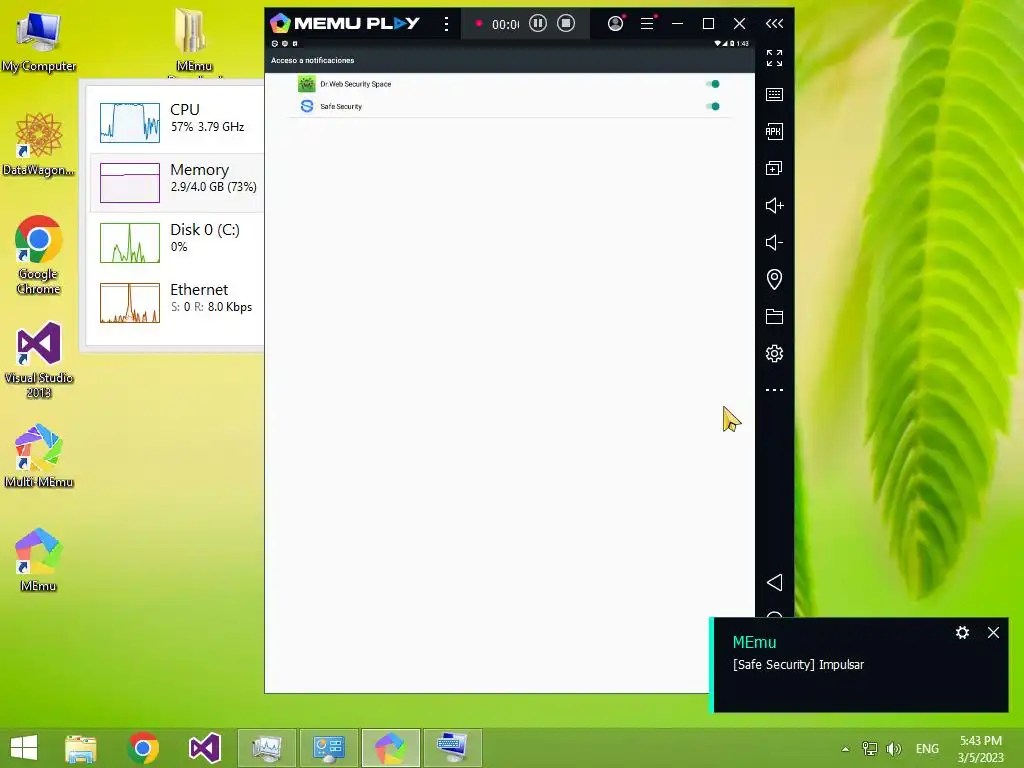Open the MEmu account profile icon
The height and width of the screenshot is (768, 1024).
click(x=615, y=24)
